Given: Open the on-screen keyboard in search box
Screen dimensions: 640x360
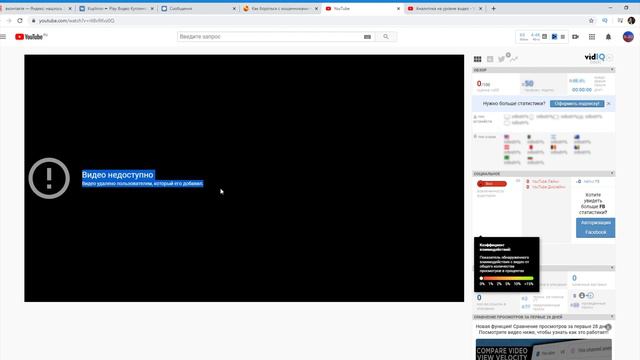Looking at the screenshot, I should pyautogui.click(x=367, y=37).
